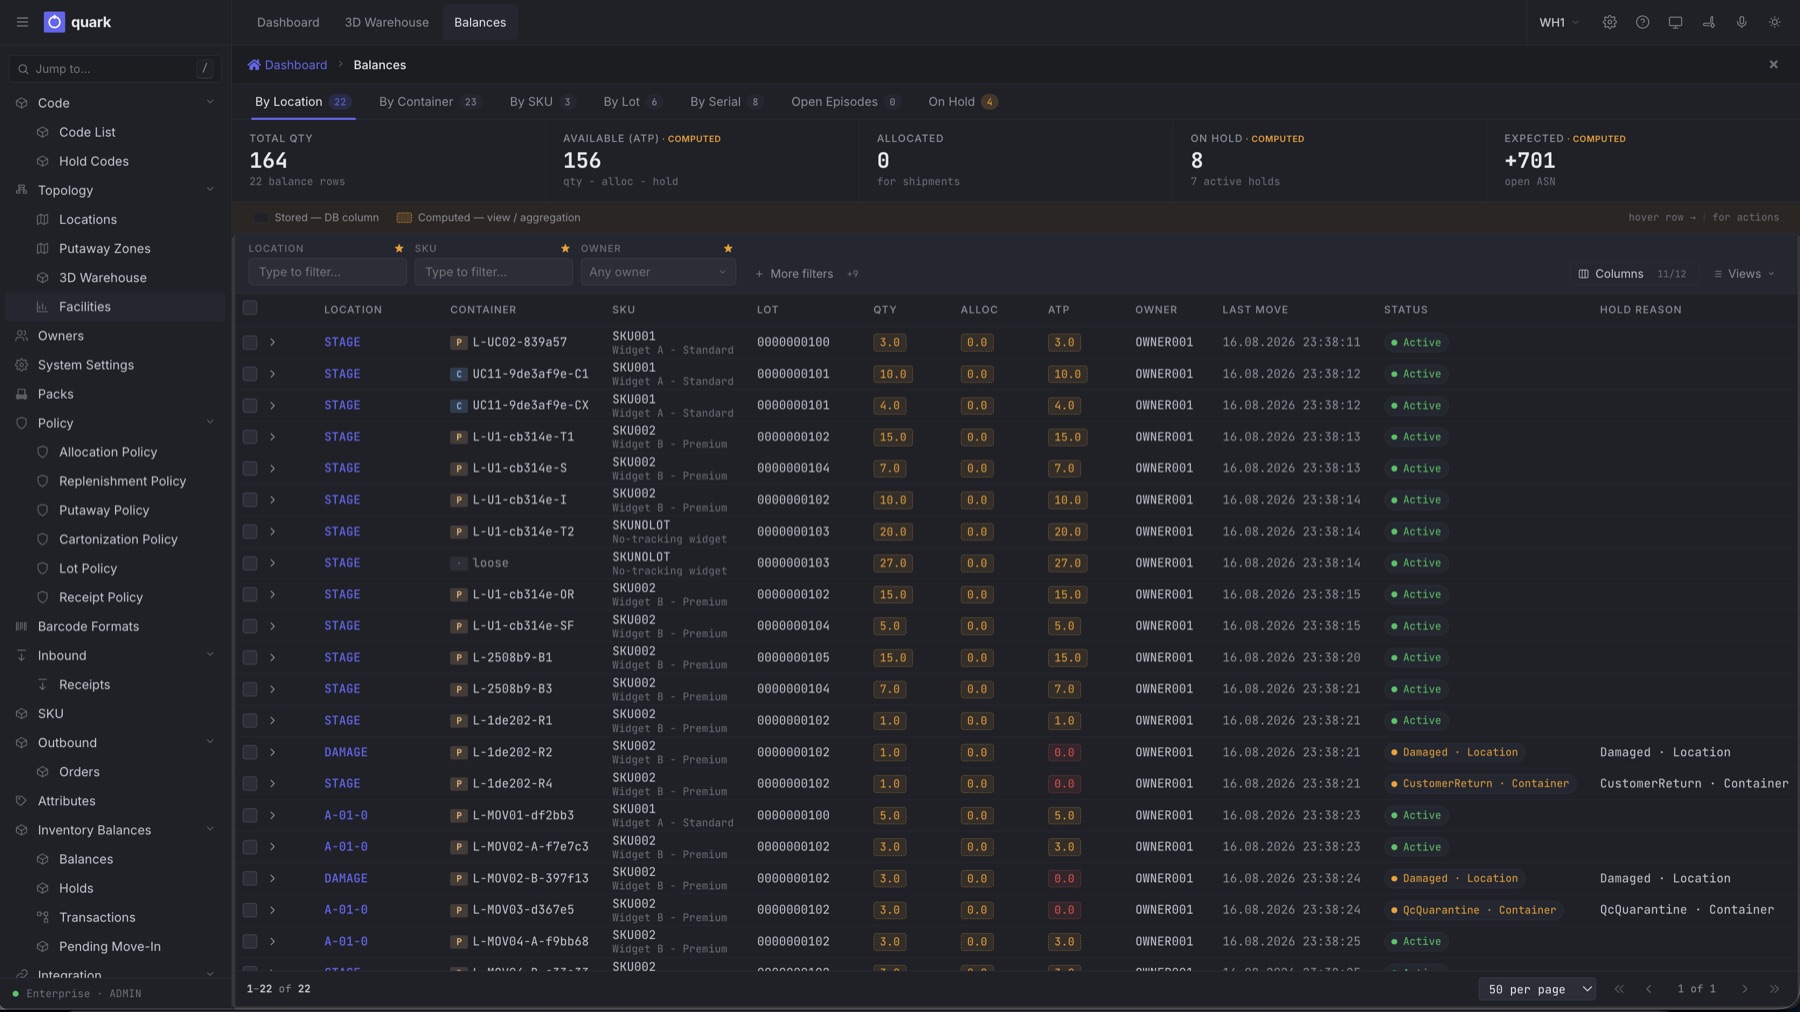Open the Columns selector button

[x=1632, y=273]
